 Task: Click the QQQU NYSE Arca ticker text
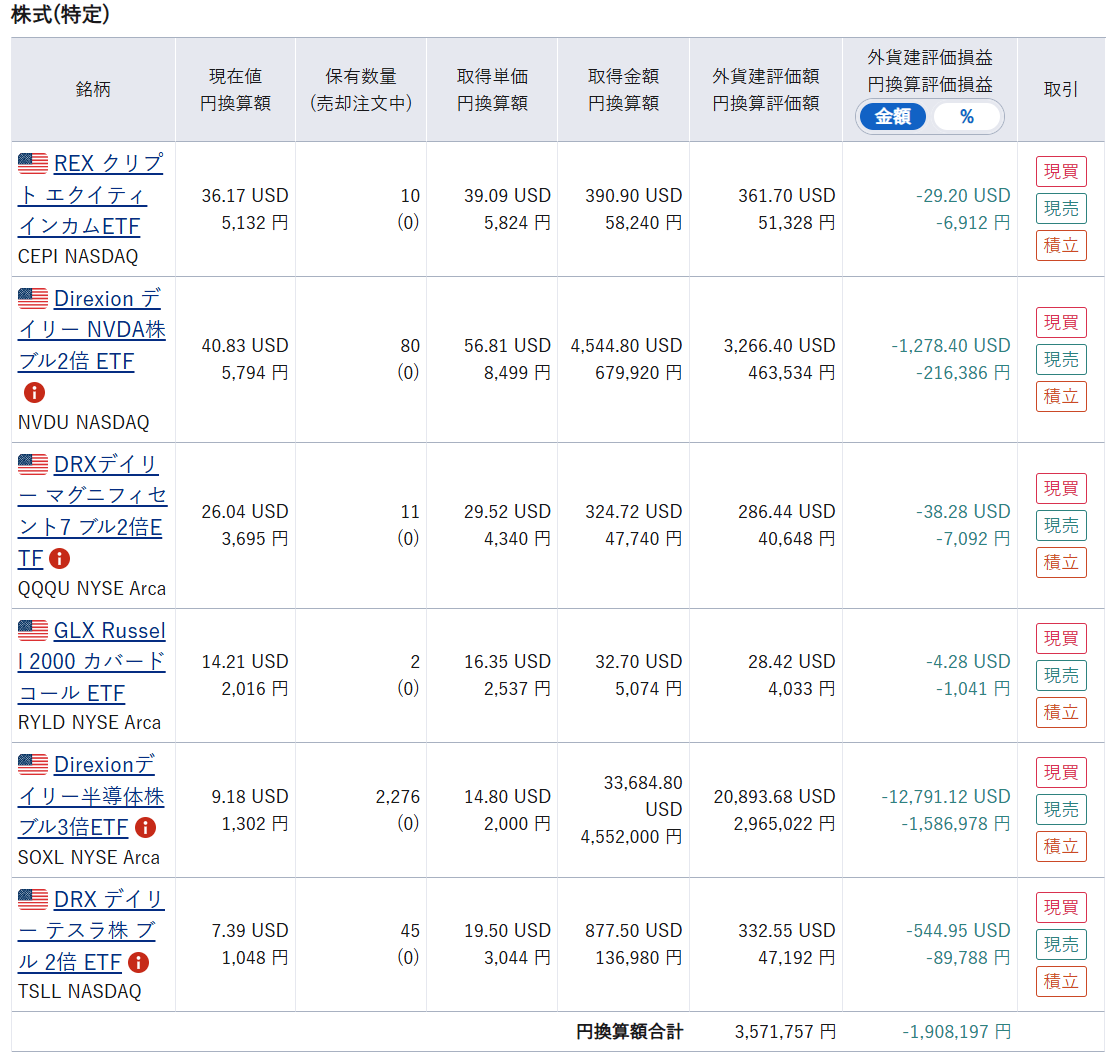(x=92, y=589)
